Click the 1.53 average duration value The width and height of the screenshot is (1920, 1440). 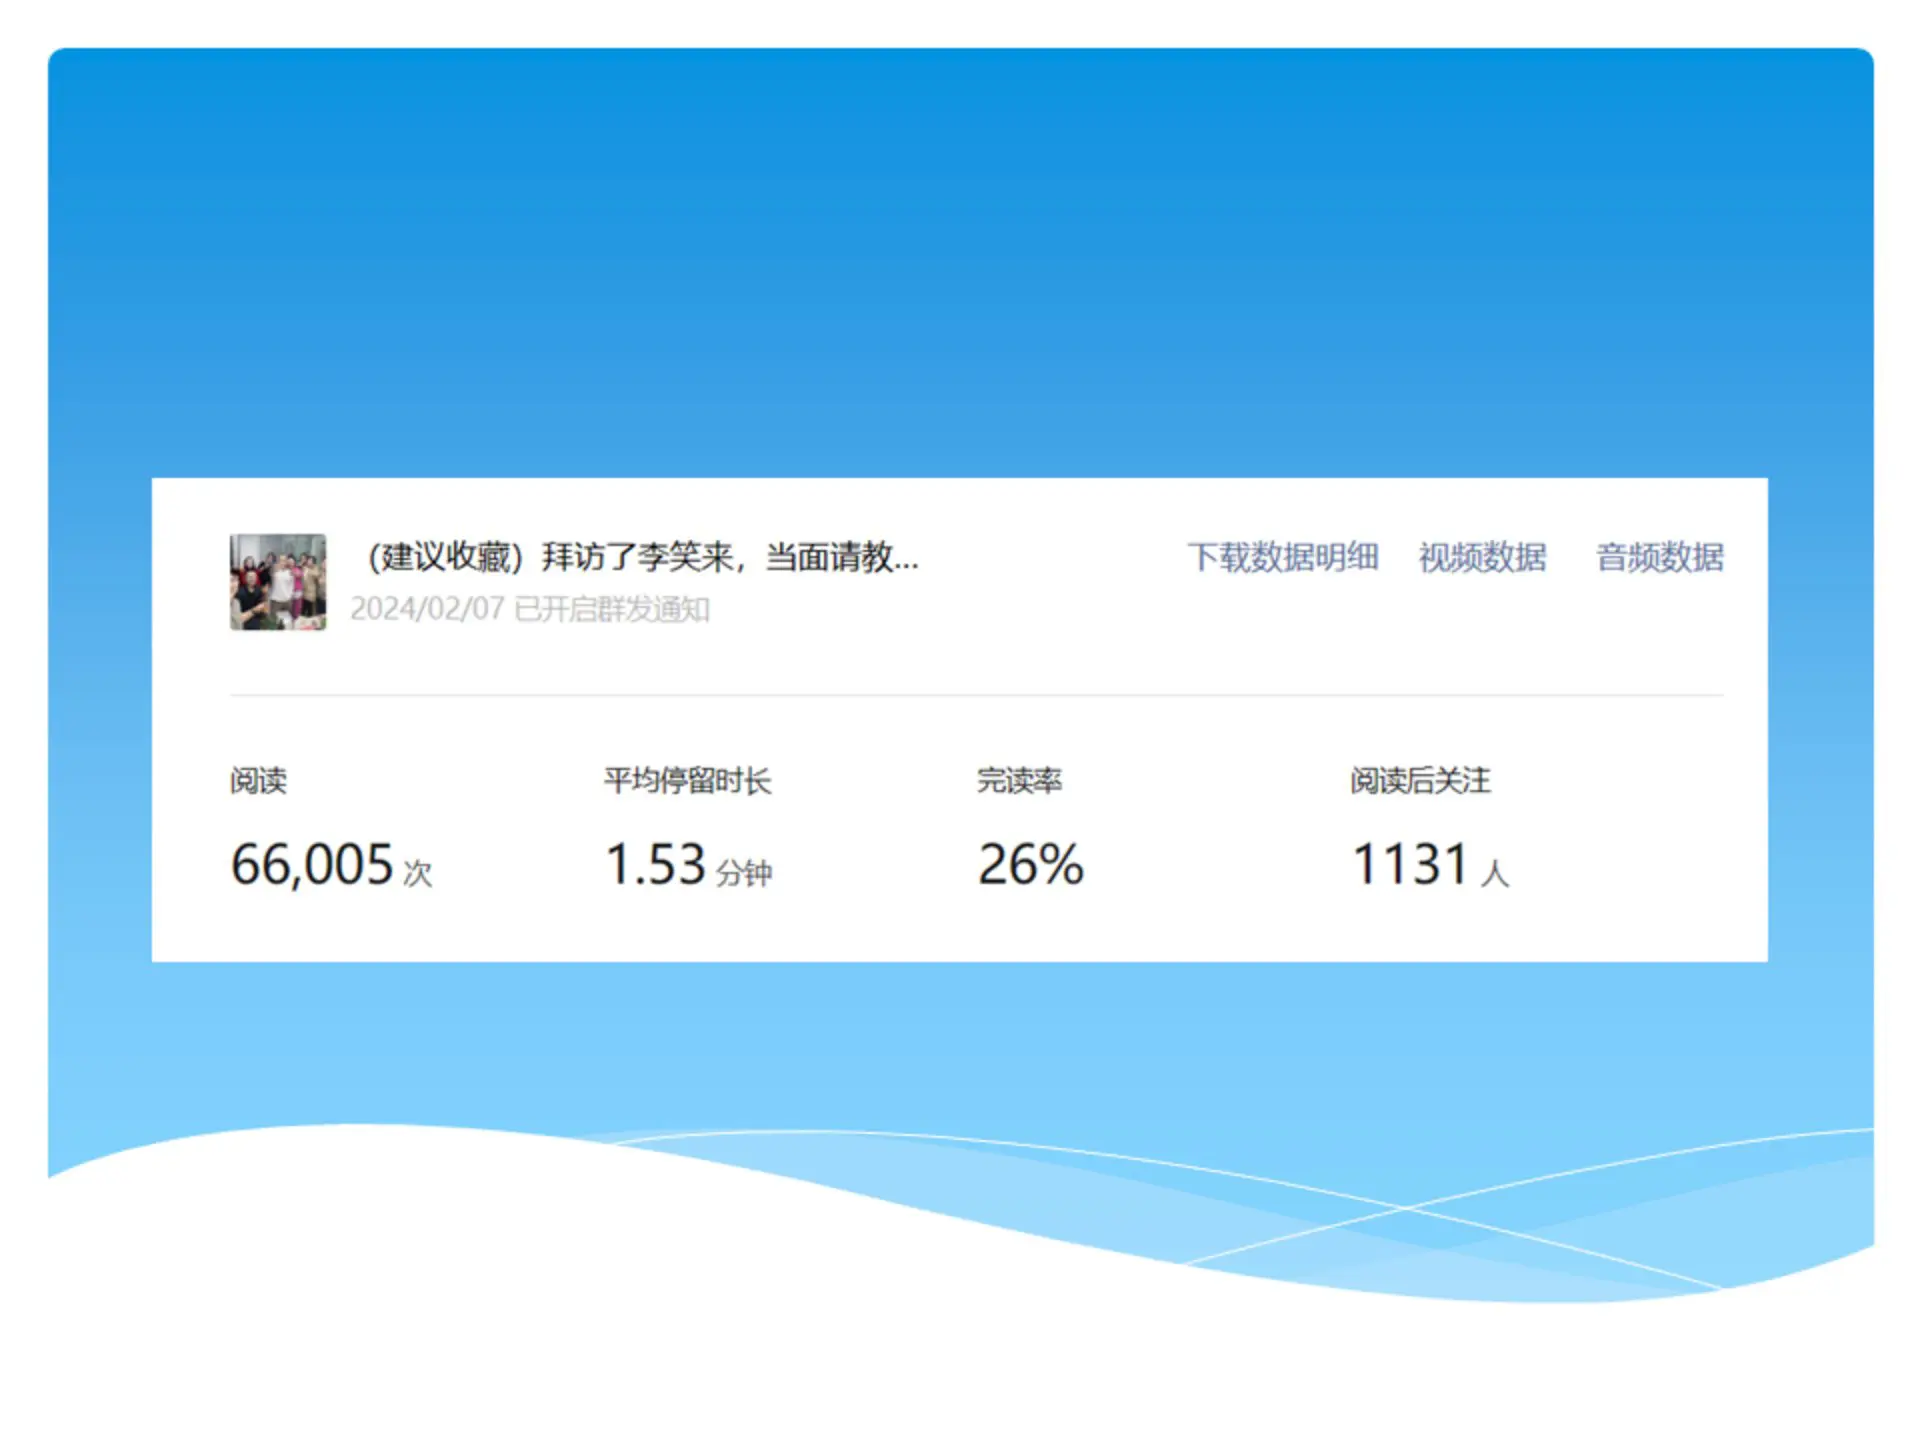(x=655, y=864)
